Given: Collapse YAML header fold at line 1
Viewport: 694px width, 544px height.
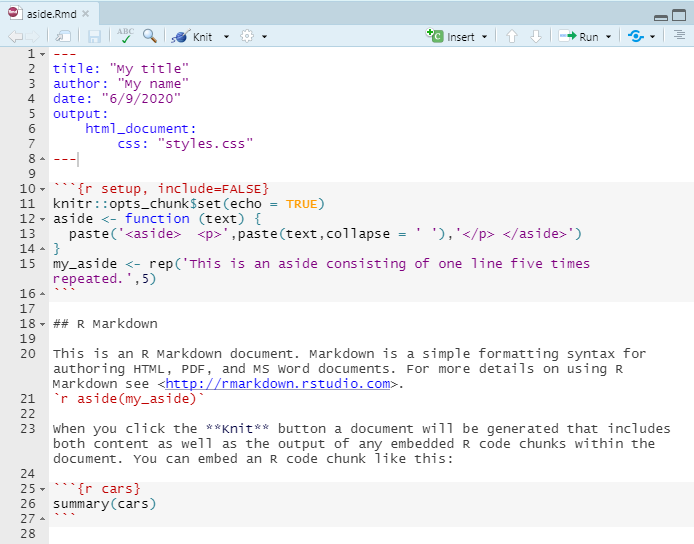Looking at the screenshot, I should (42, 54).
